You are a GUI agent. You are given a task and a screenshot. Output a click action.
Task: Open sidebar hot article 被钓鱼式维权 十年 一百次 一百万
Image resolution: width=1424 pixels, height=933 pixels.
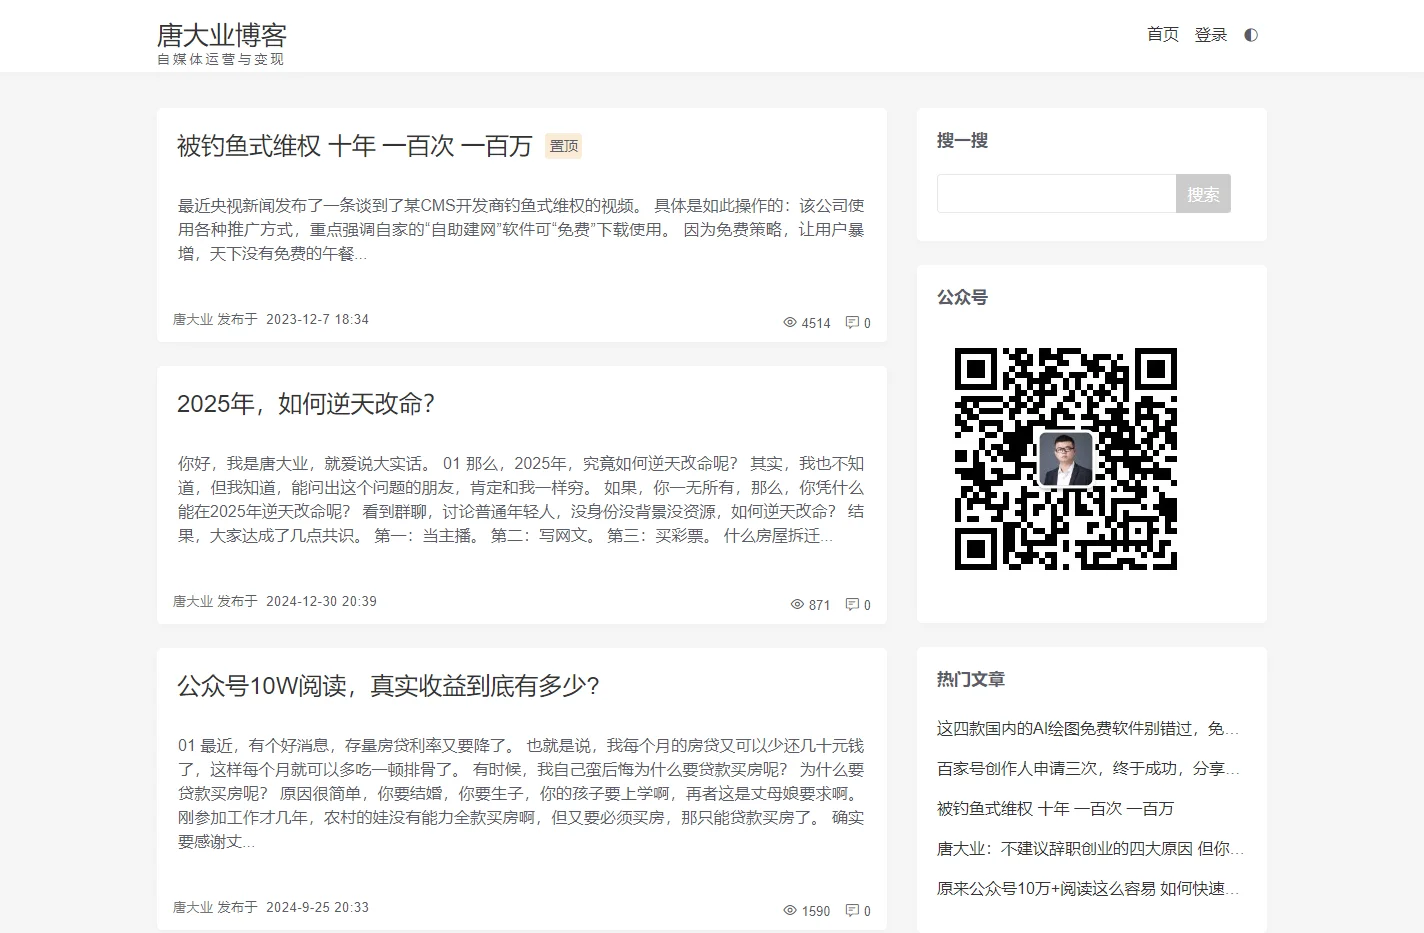point(1055,809)
